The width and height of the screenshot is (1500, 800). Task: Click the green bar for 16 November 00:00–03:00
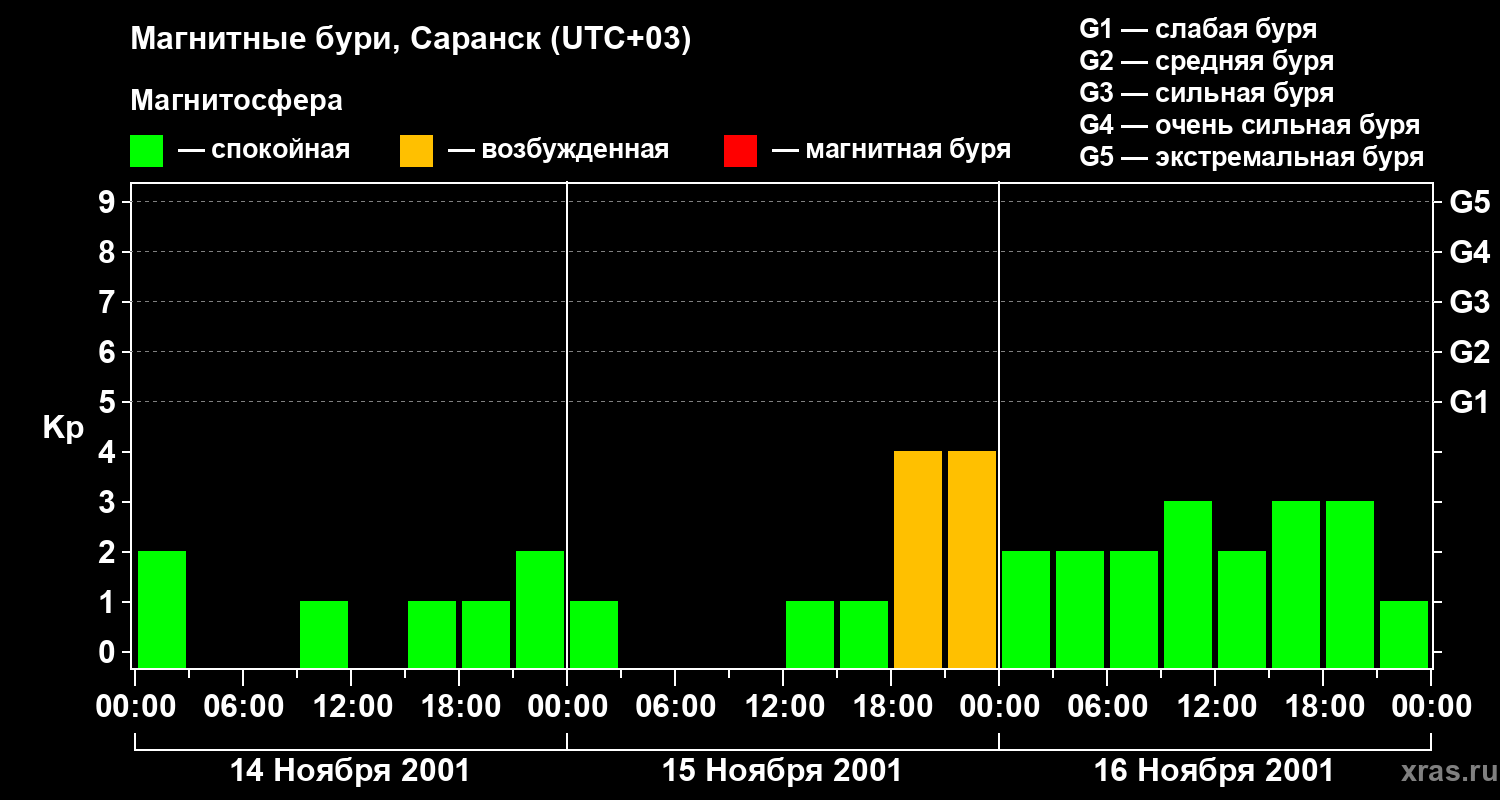click(x=1026, y=609)
